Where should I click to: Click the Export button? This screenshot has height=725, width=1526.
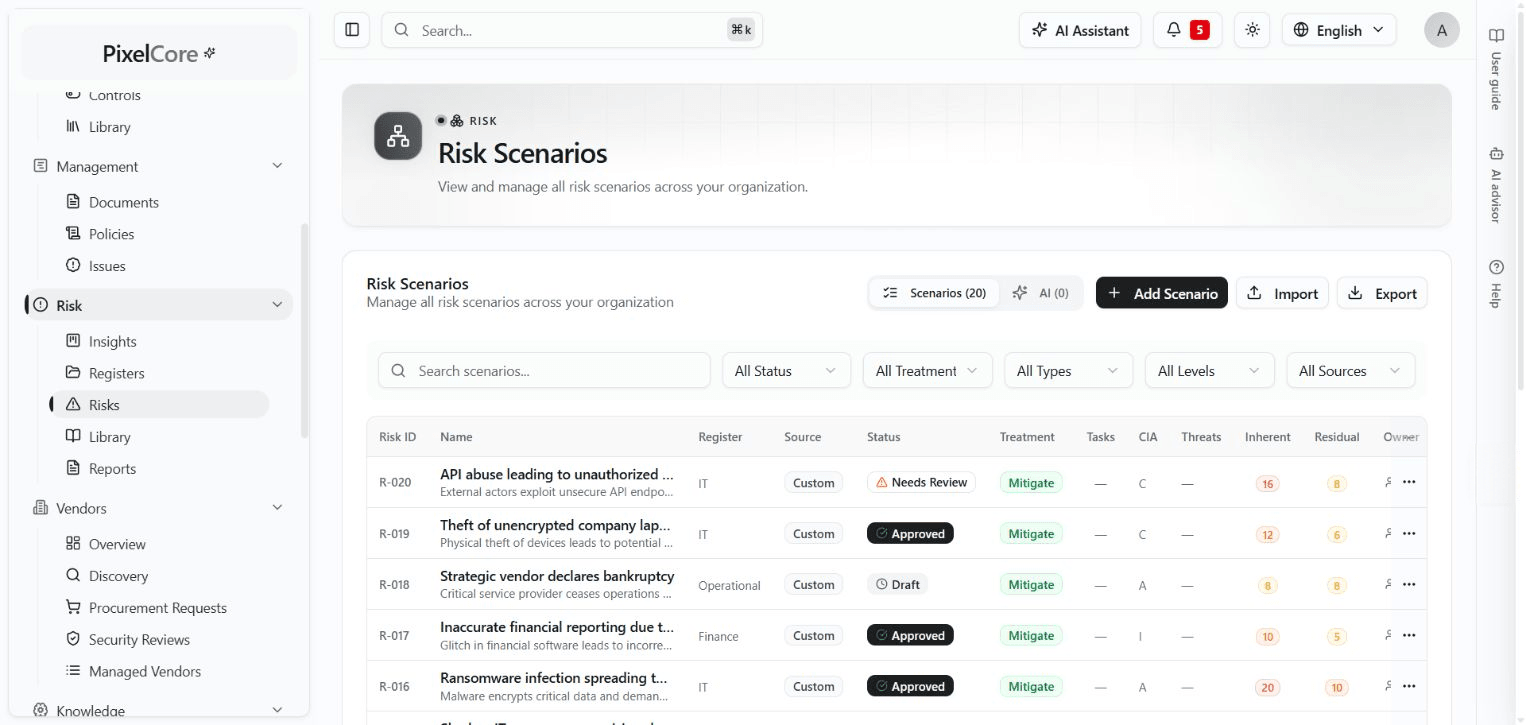coord(1382,293)
